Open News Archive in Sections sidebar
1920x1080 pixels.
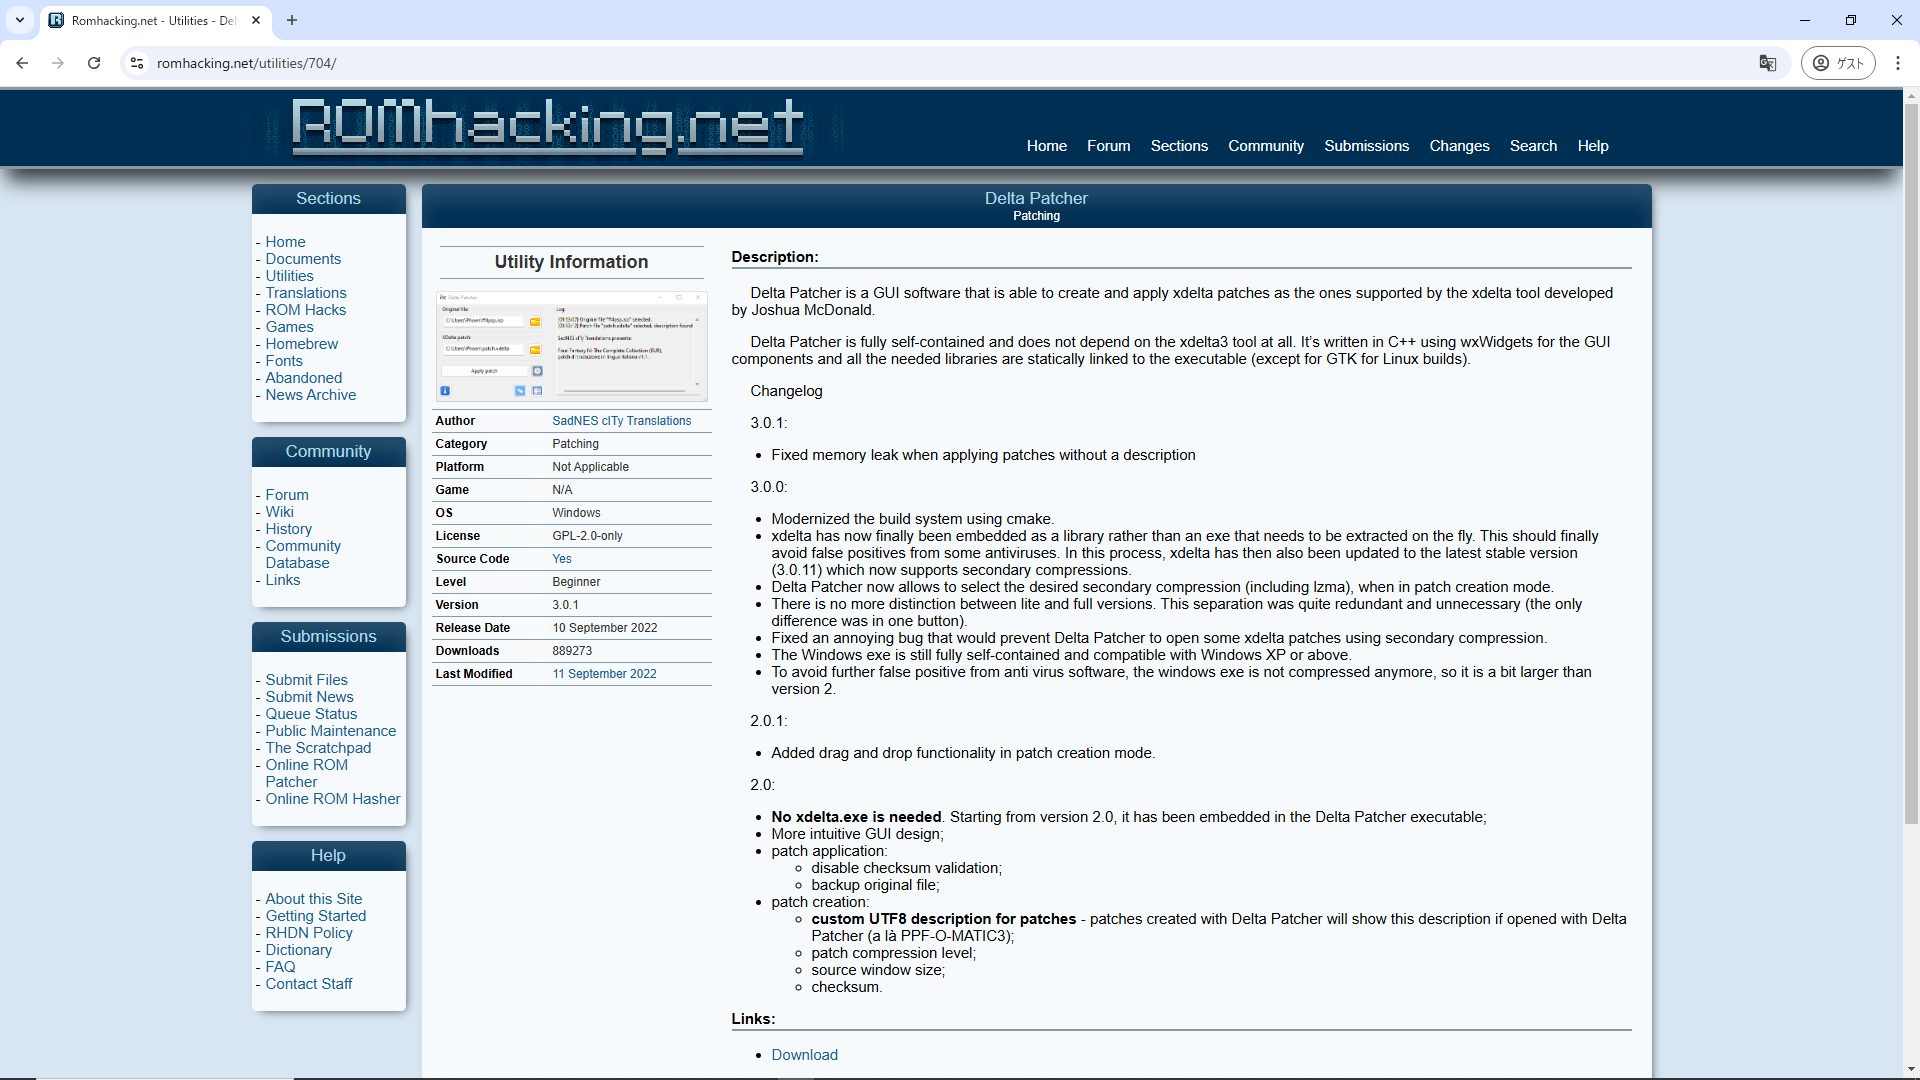coord(310,395)
